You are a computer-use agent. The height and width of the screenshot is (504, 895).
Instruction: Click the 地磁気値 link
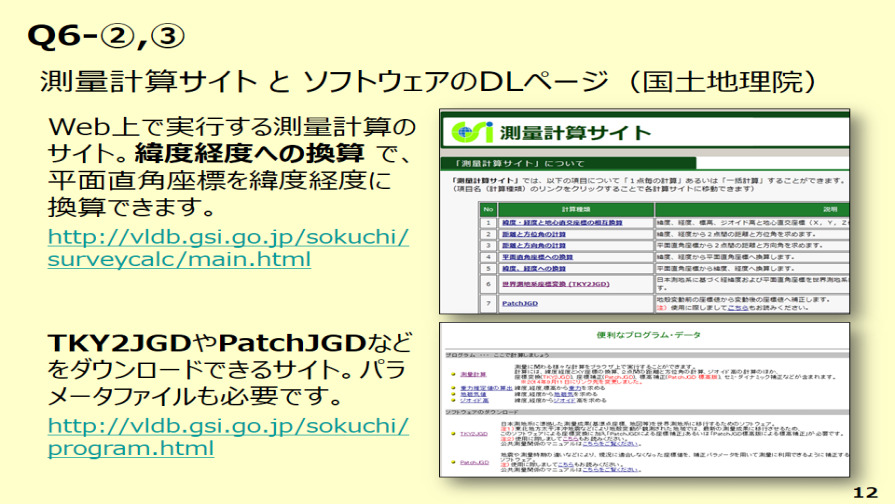click(x=471, y=394)
